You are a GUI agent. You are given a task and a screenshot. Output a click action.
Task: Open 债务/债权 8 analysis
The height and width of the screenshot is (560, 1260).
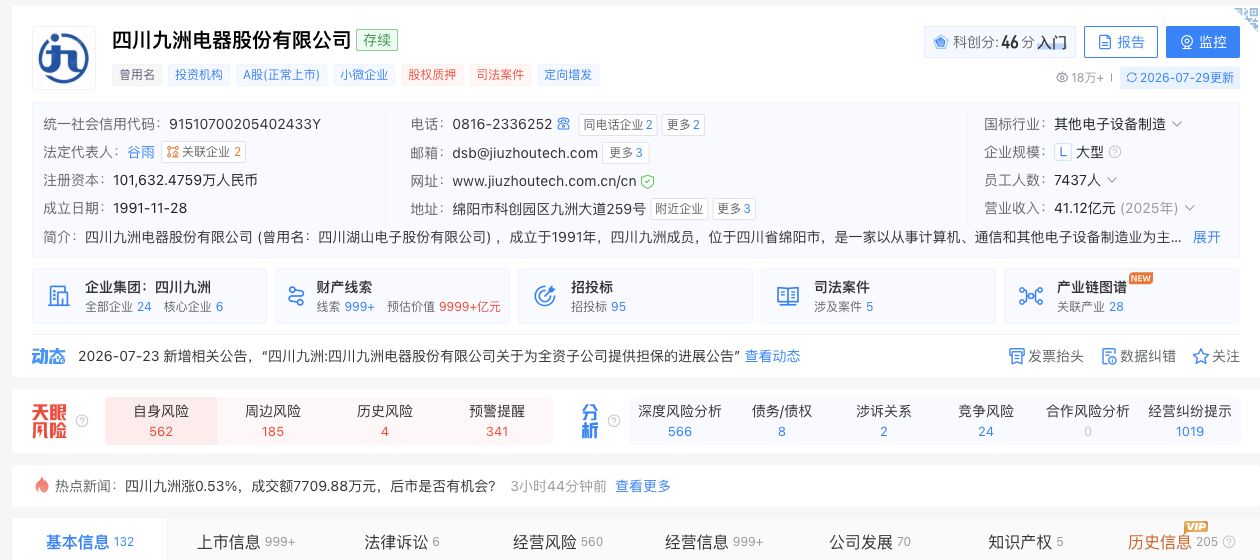pos(782,421)
